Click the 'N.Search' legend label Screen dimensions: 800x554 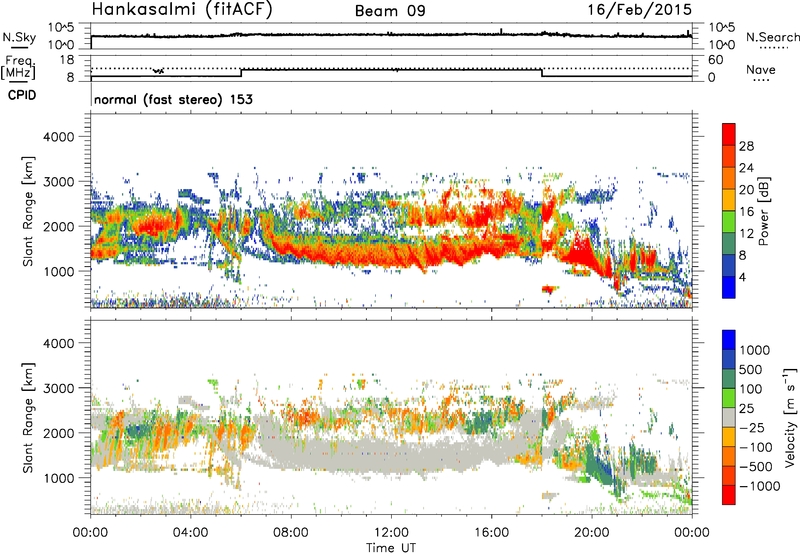(x=772, y=37)
